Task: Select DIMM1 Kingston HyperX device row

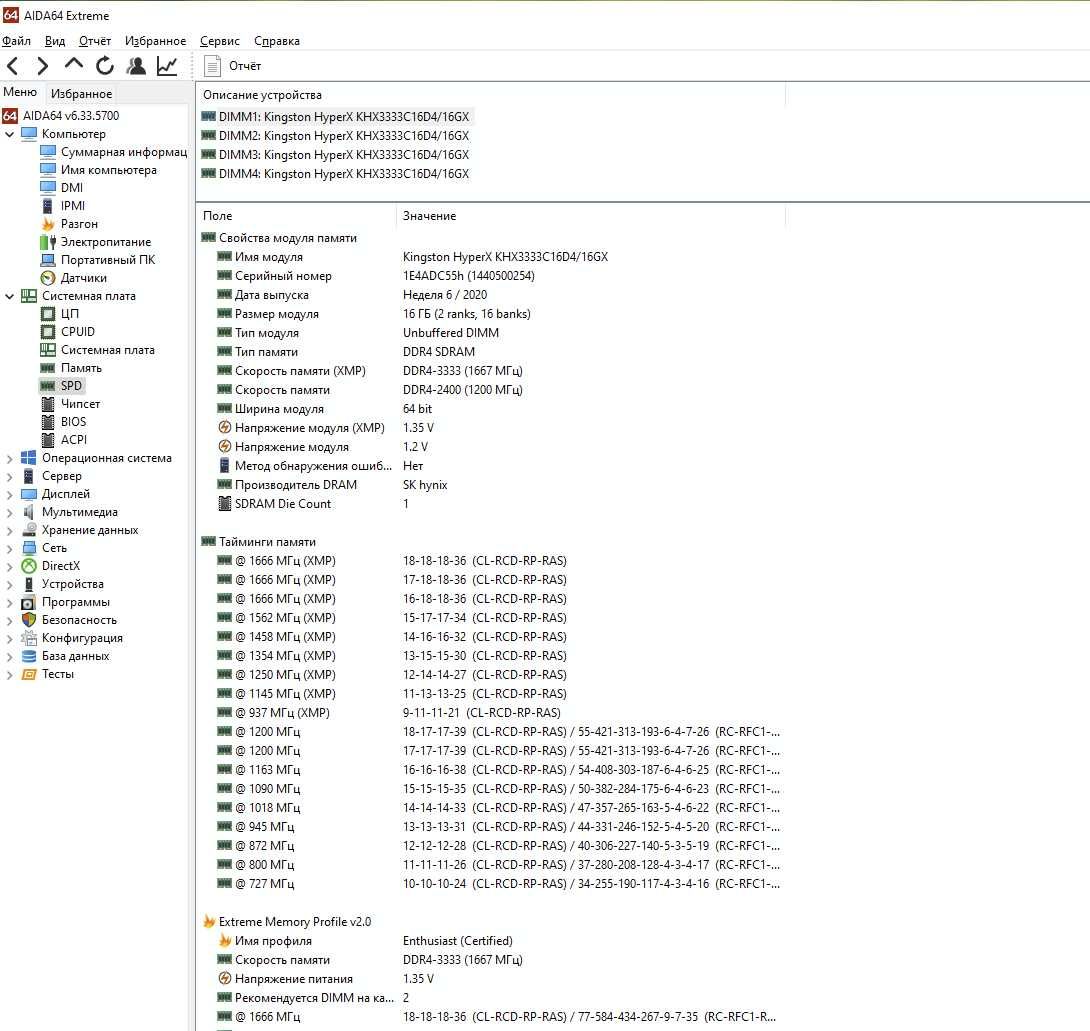Action: [x=336, y=117]
